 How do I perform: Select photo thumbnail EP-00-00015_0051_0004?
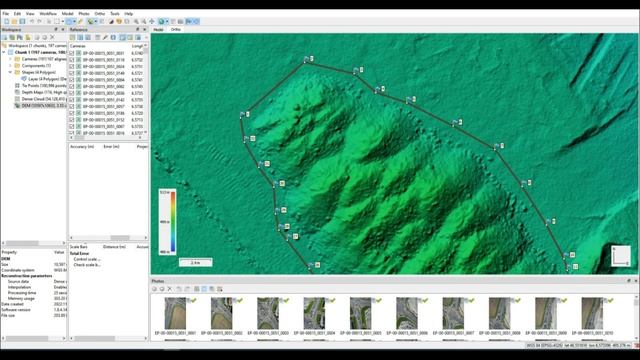click(314, 313)
